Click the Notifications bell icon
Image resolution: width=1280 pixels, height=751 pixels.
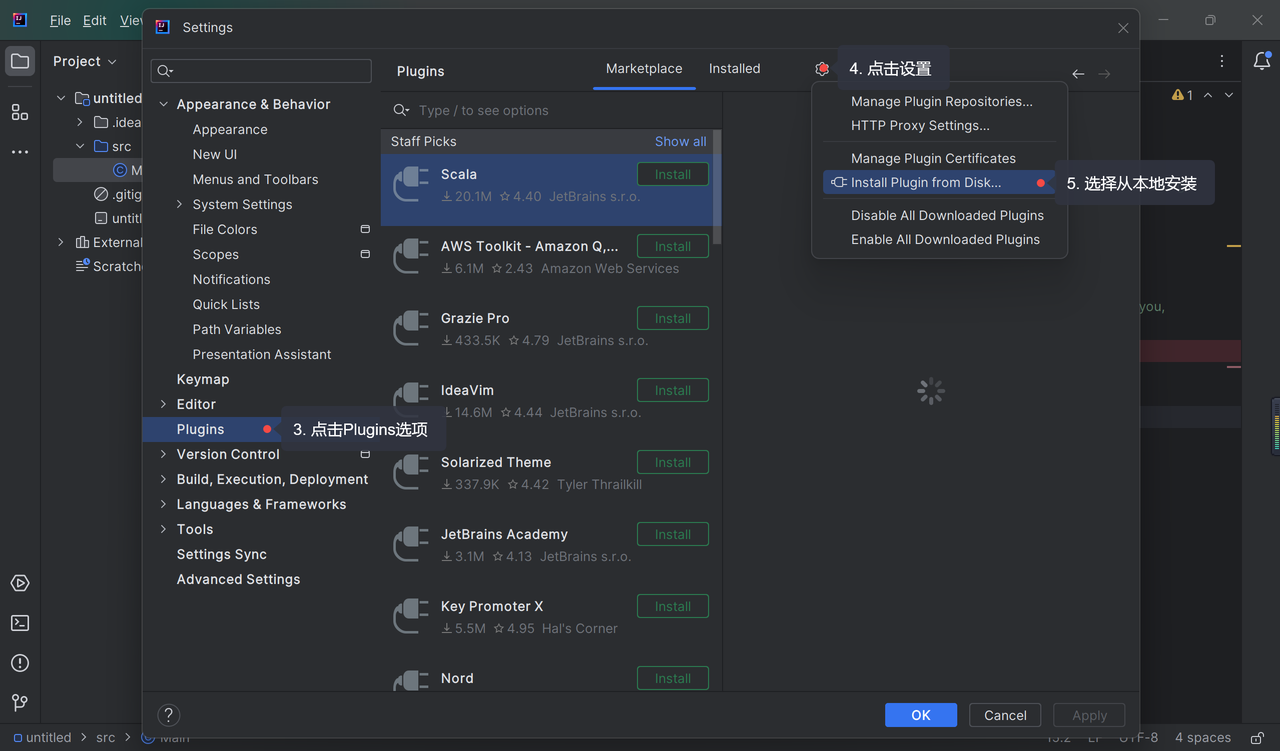pyautogui.click(x=1262, y=61)
